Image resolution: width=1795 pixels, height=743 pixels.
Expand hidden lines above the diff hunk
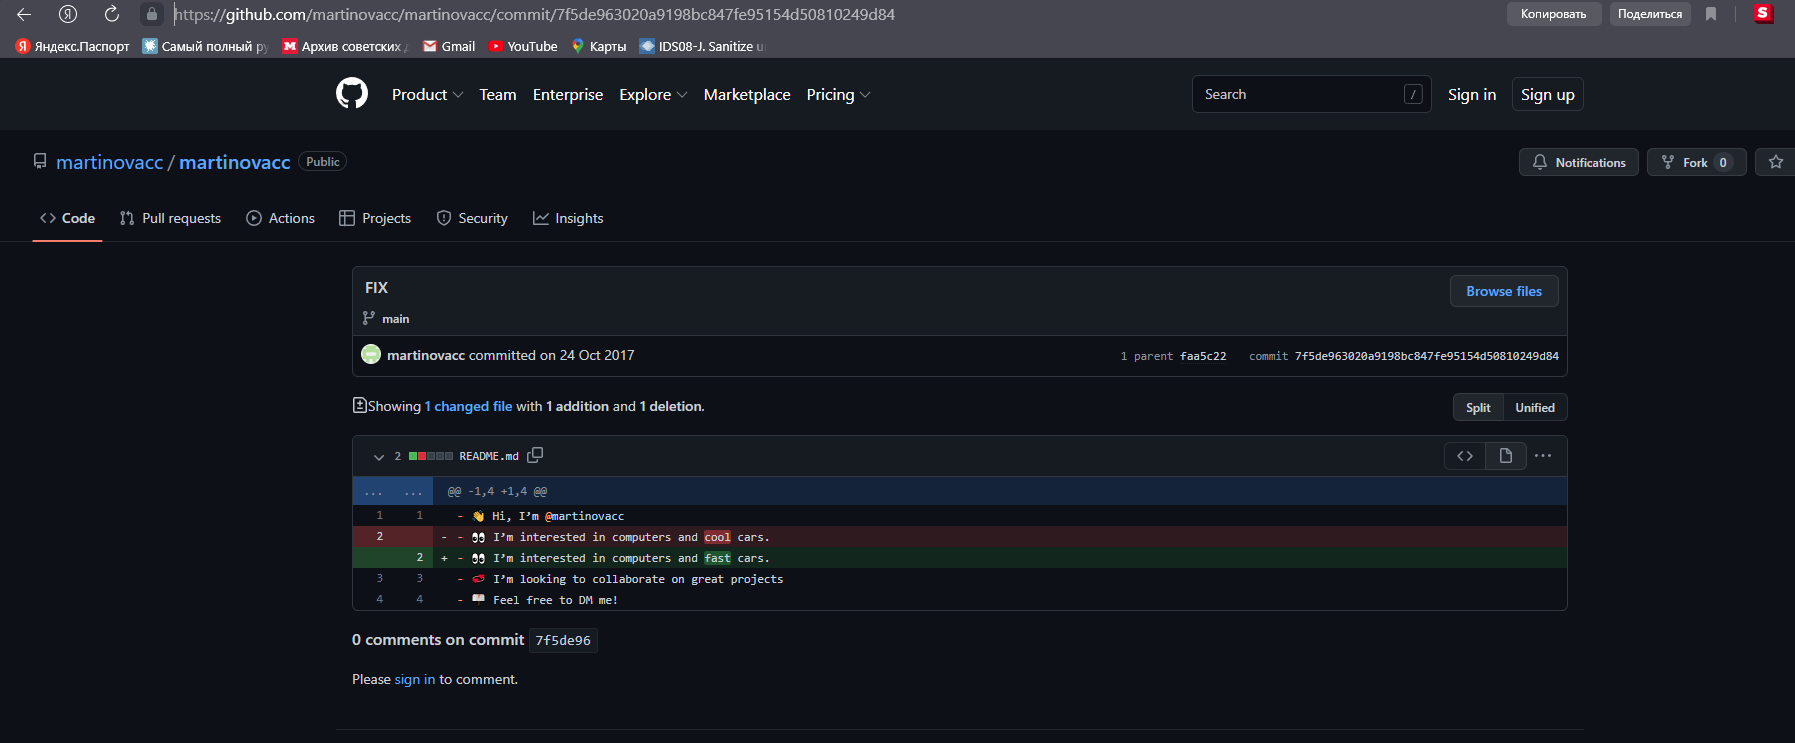393,491
